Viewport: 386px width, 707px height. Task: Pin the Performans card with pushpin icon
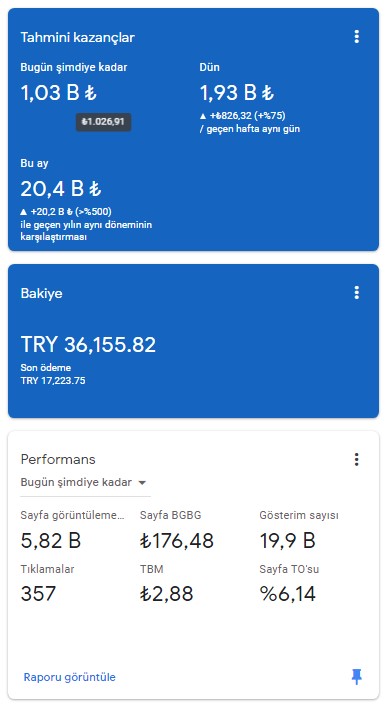tap(356, 676)
